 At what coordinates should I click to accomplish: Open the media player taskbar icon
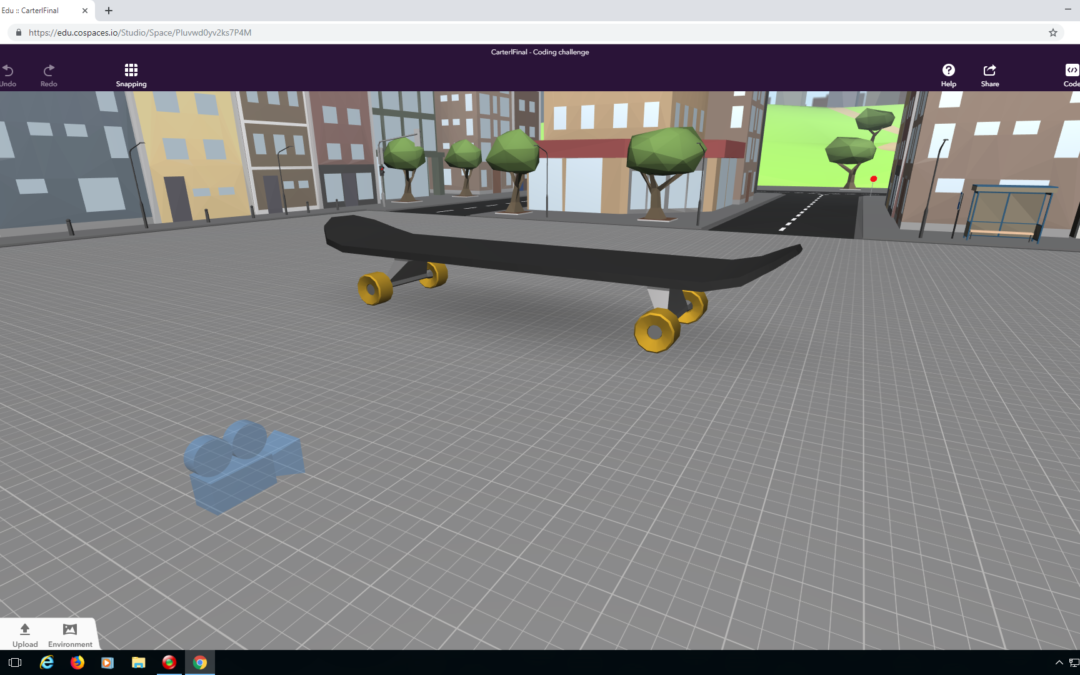tap(107, 663)
